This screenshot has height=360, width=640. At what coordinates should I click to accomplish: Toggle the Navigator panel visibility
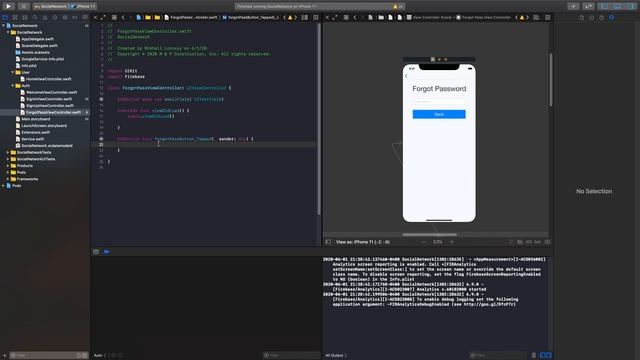[x=604, y=6]
